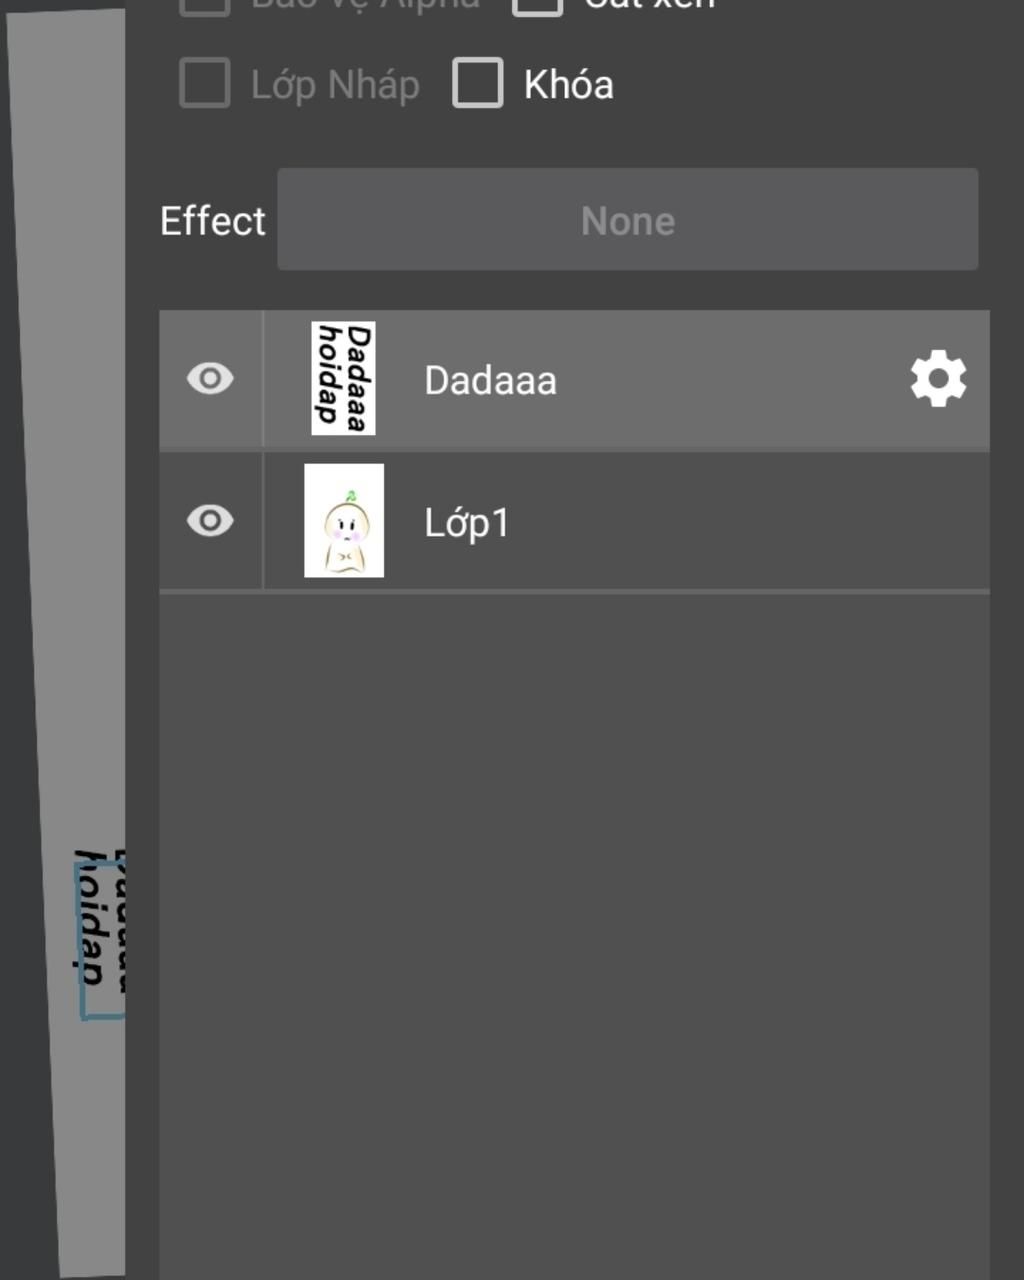Toggle the partially visible Cắt xén checkbox

pyautogui.click(x=538, y=5)
